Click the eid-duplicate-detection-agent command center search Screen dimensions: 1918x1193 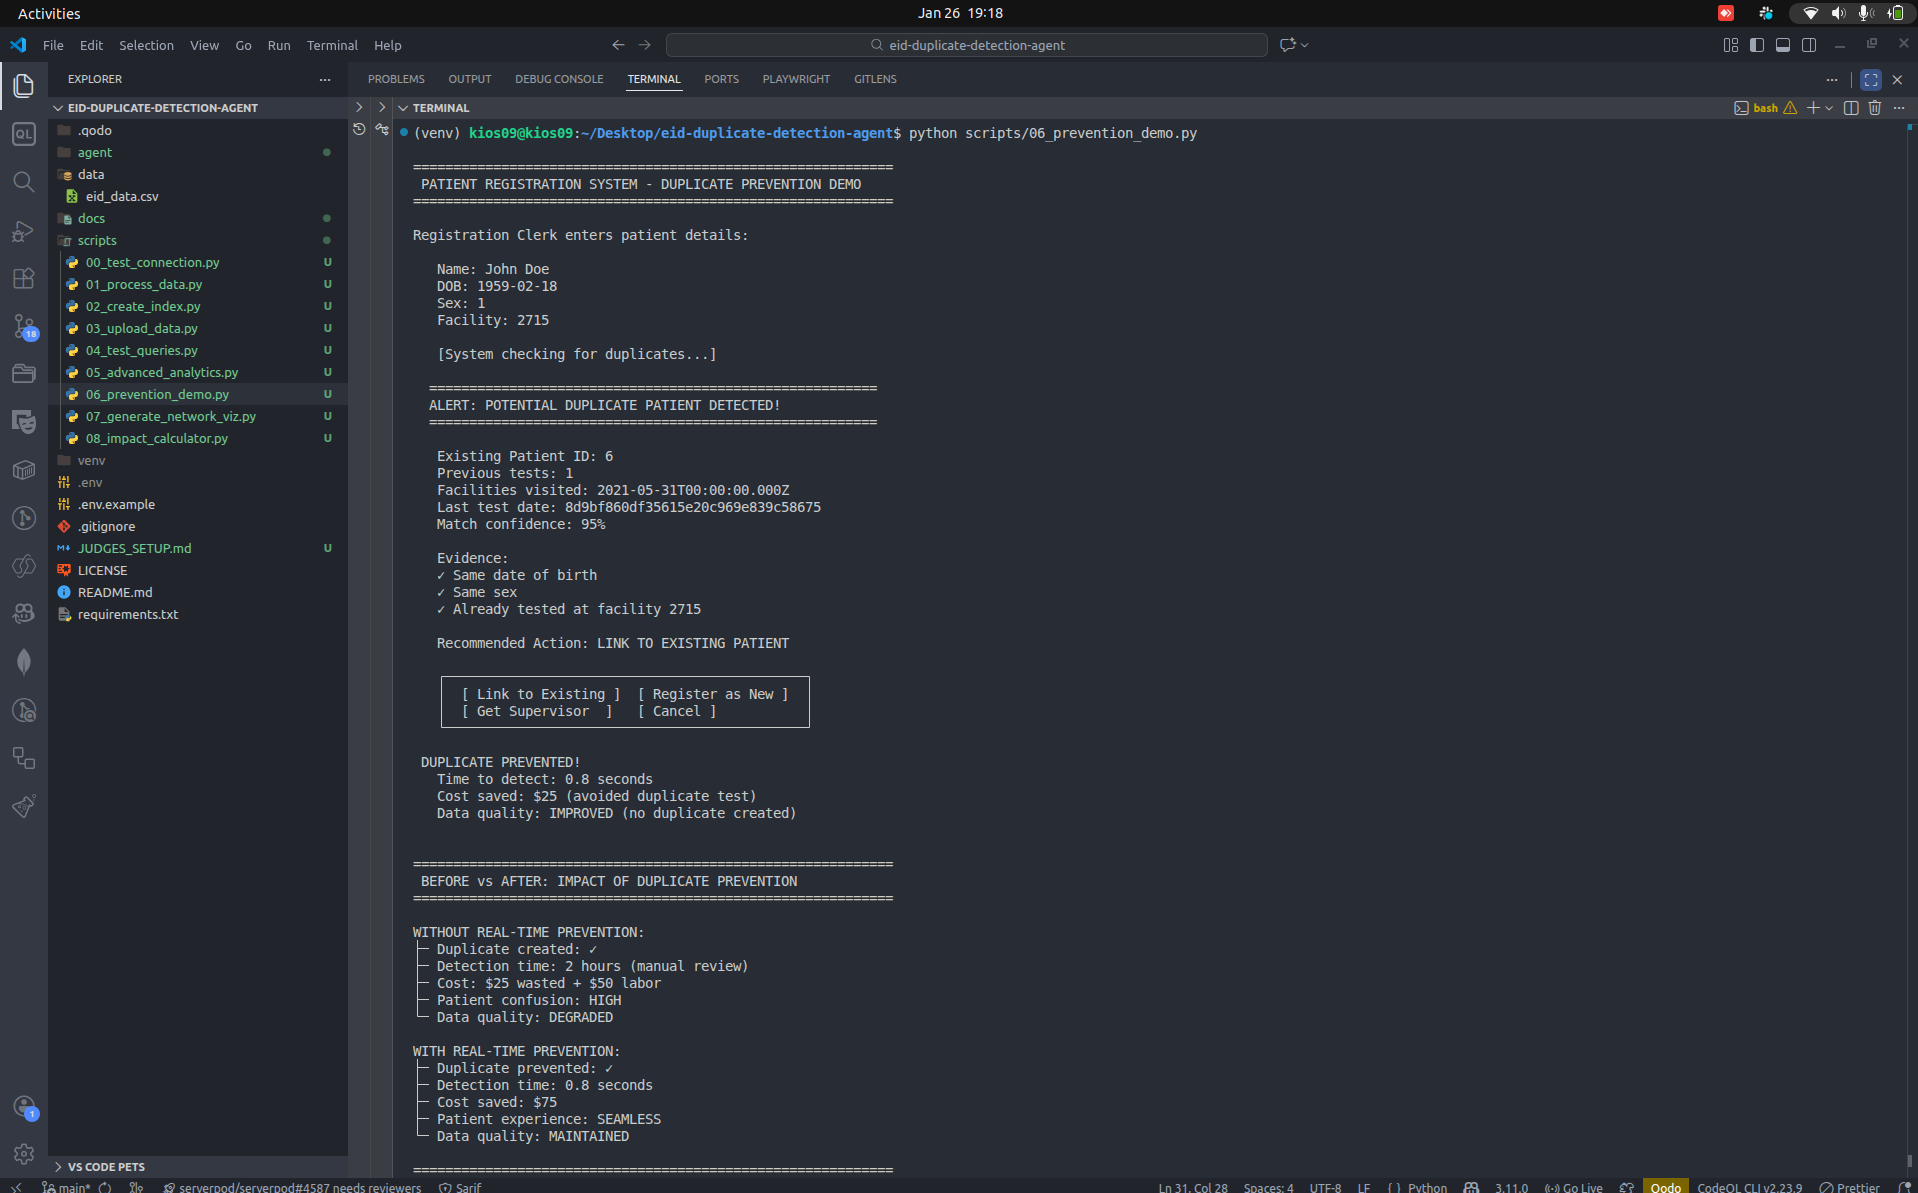pos(967,45)
